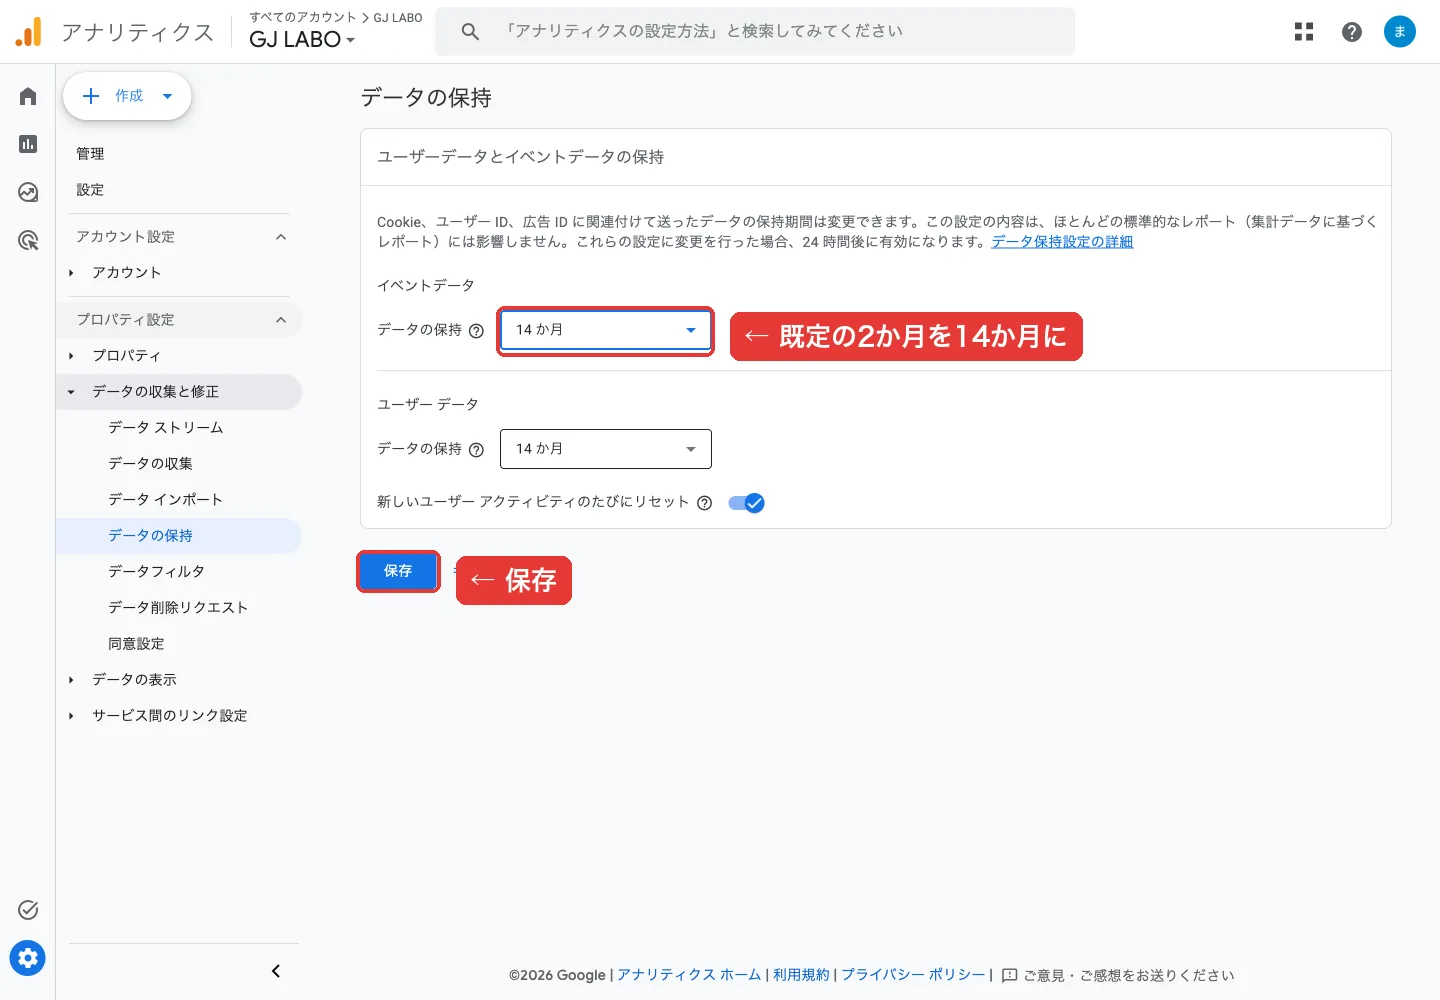The width and height of the screenshot is (1440, 1000).
Task: Open データ削除リクエスト in sidebar
Action: [178, 608]
